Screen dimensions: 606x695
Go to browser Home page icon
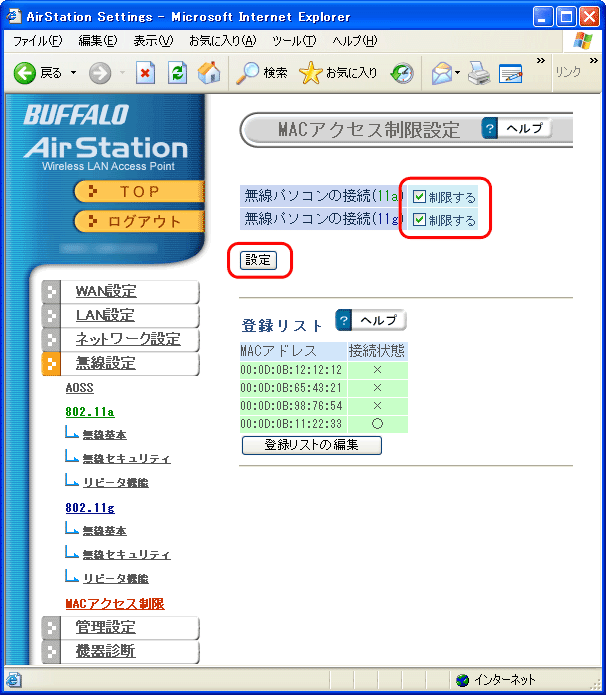209,73
